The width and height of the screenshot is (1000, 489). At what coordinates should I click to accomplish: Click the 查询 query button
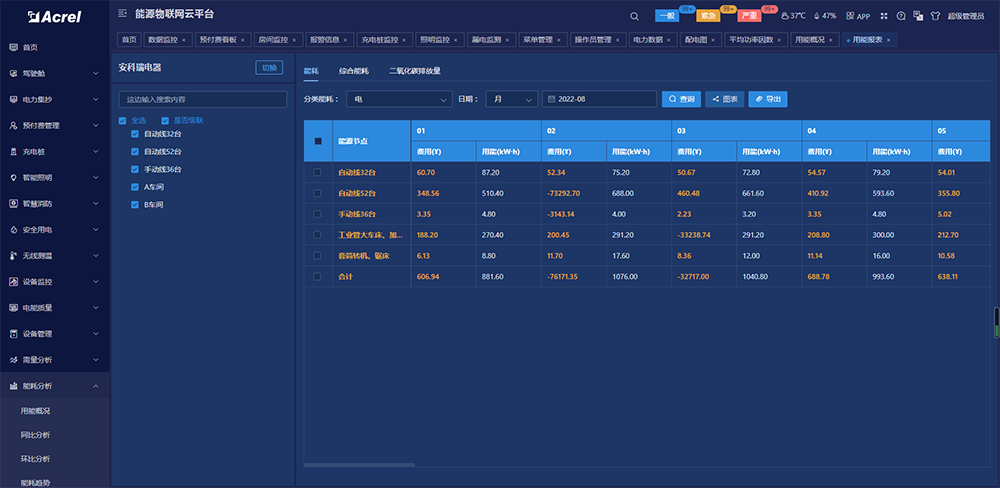(680, 99)
